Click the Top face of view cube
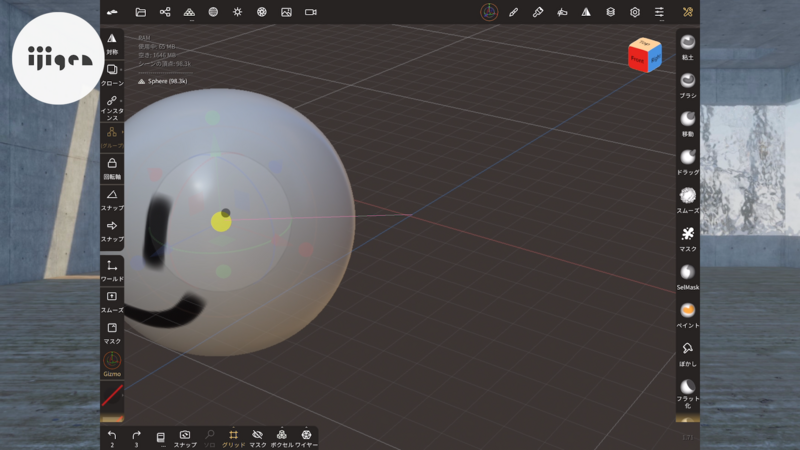The height and width of the screenshot is (450, 800). point(645,43)
